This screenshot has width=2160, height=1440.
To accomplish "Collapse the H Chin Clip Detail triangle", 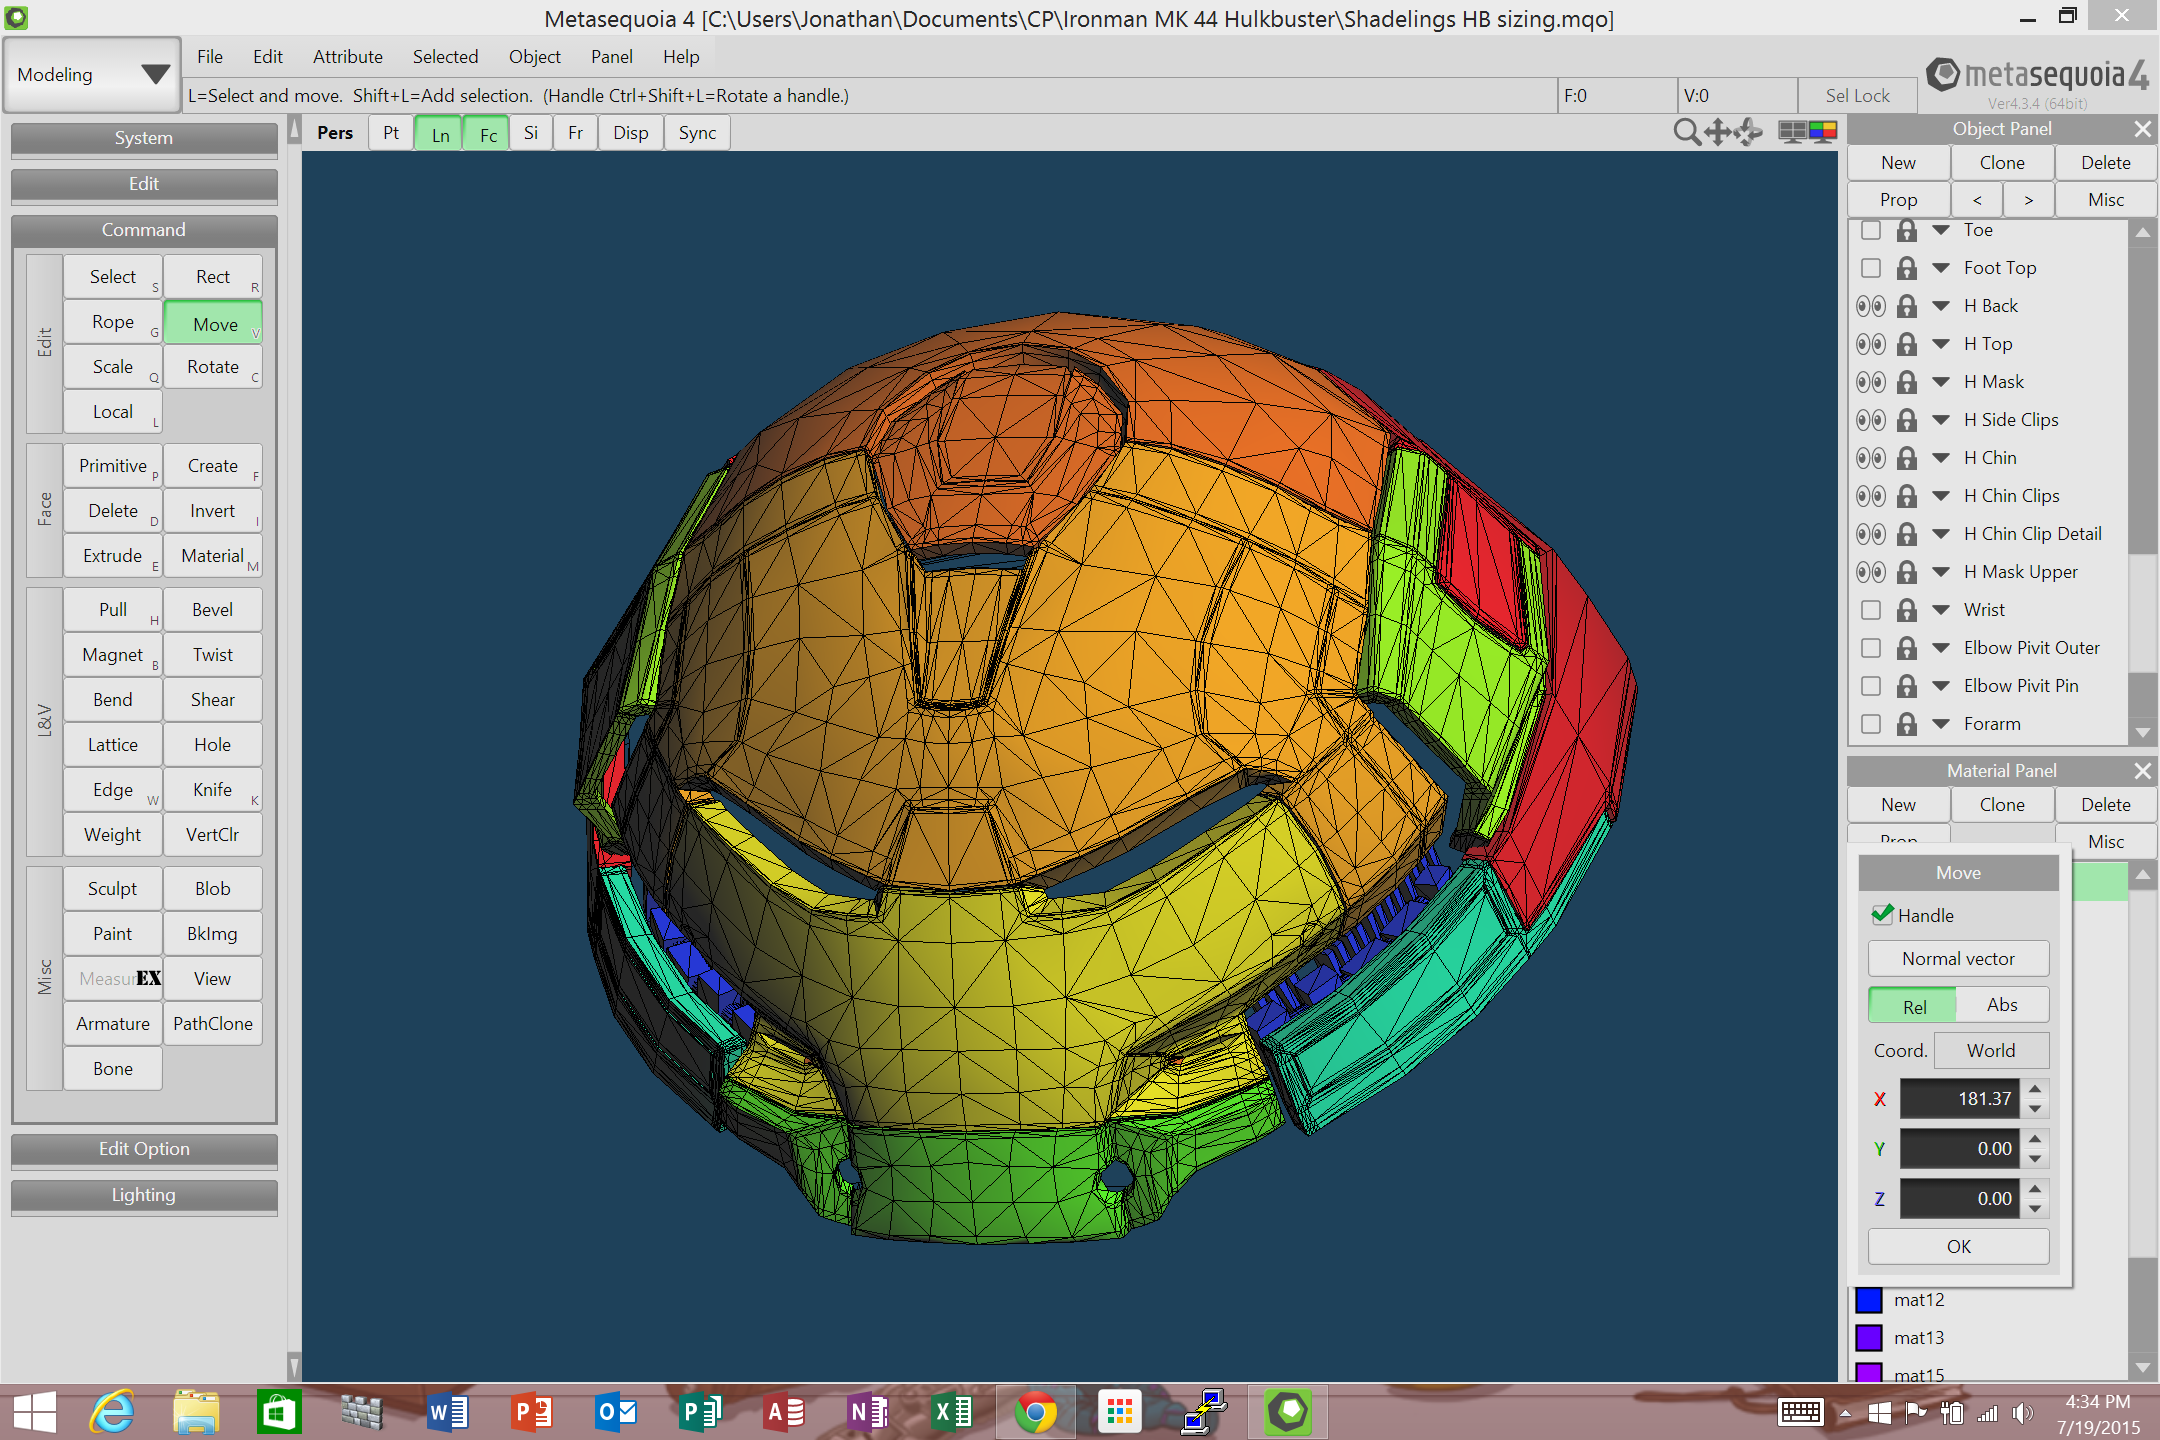I will pos(1941,534).
